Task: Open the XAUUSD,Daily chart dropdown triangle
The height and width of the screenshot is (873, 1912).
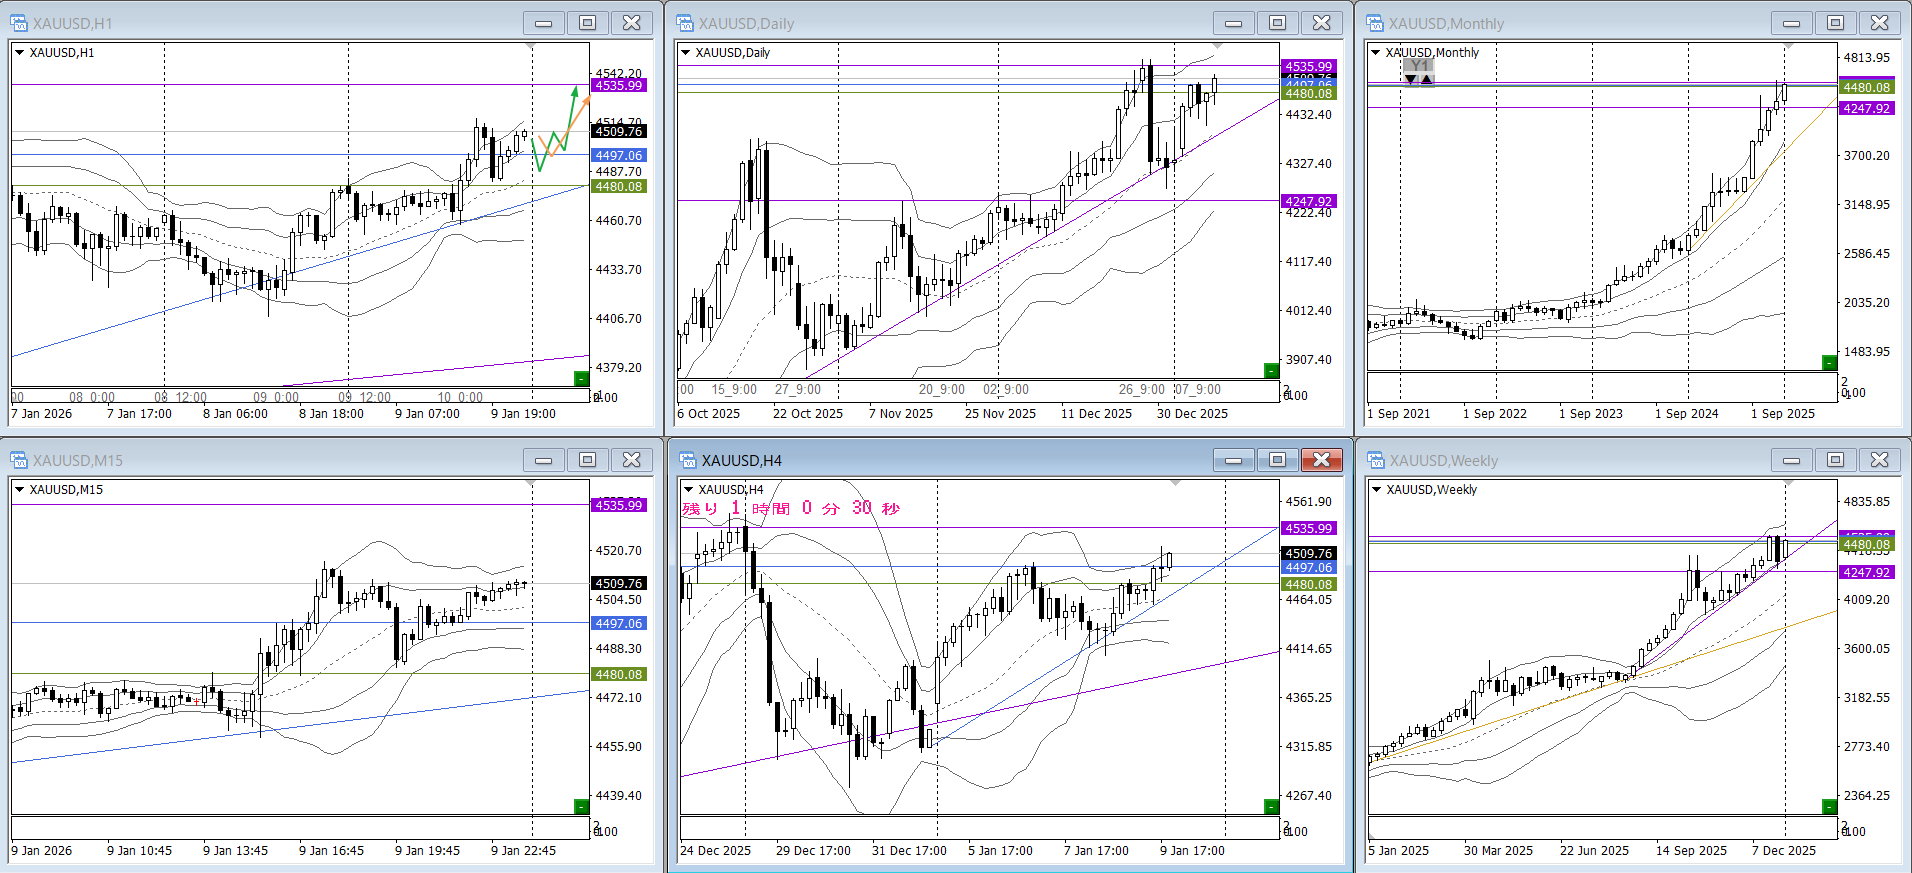Action: tap(685, 53)
